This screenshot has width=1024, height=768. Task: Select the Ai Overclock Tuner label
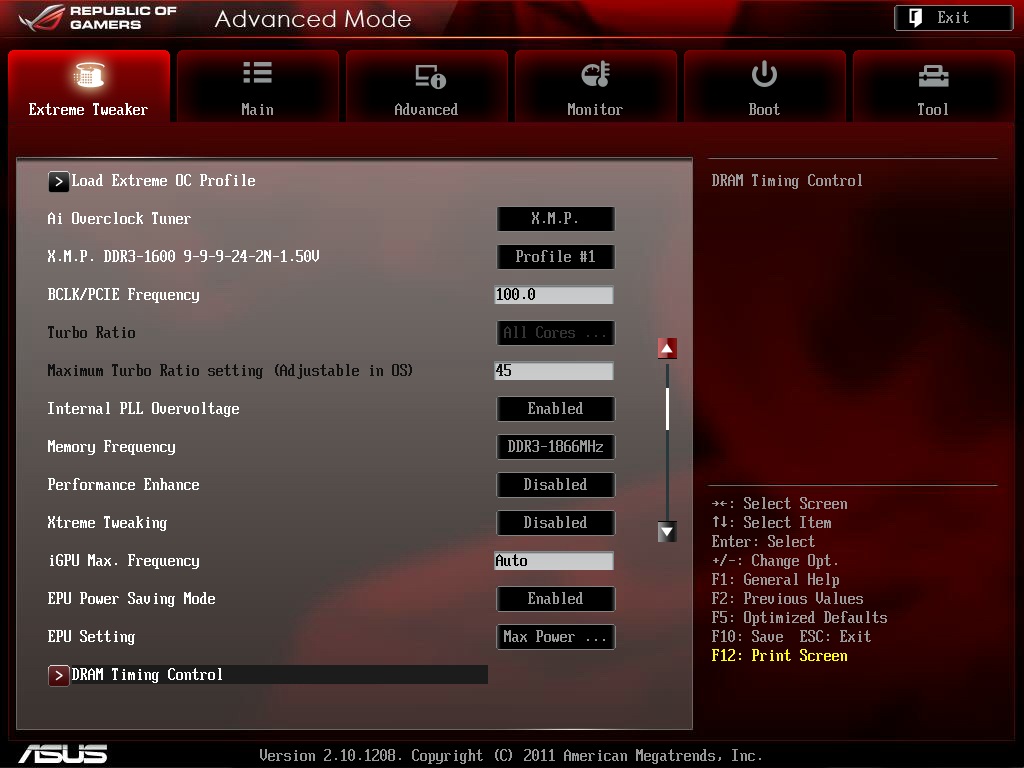(119, 219)
